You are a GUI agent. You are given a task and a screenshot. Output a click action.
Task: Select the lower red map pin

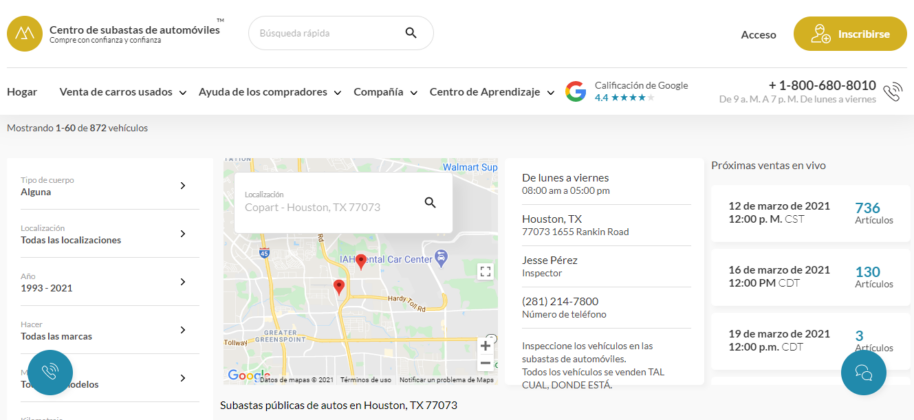click(x=339, y=287)
